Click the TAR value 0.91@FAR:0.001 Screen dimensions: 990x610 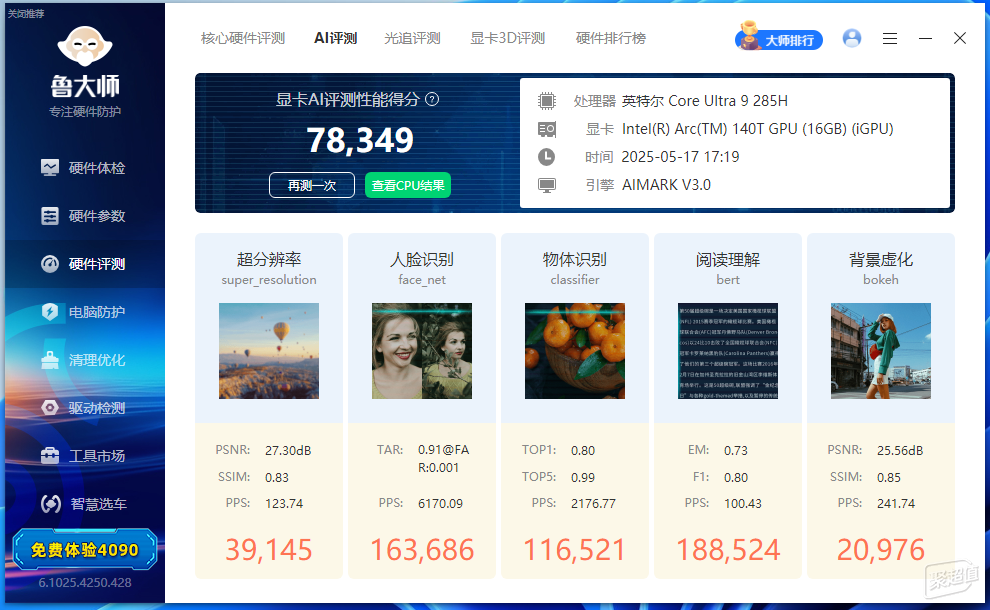click(443, 459)
